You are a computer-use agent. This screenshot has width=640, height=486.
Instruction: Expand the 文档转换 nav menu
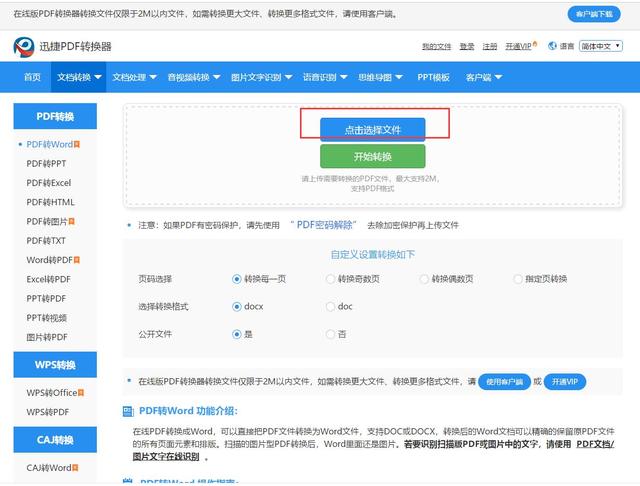point(79,77)
